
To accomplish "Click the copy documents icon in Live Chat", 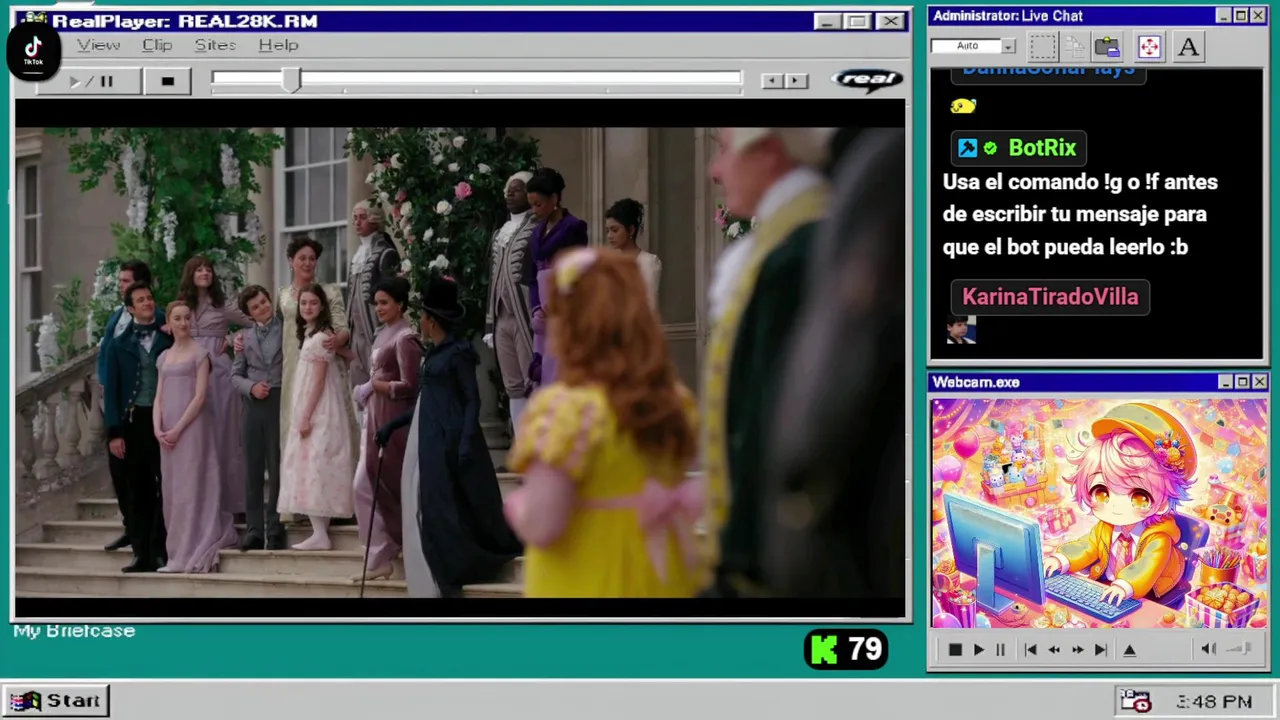I will click(1075, 47).
